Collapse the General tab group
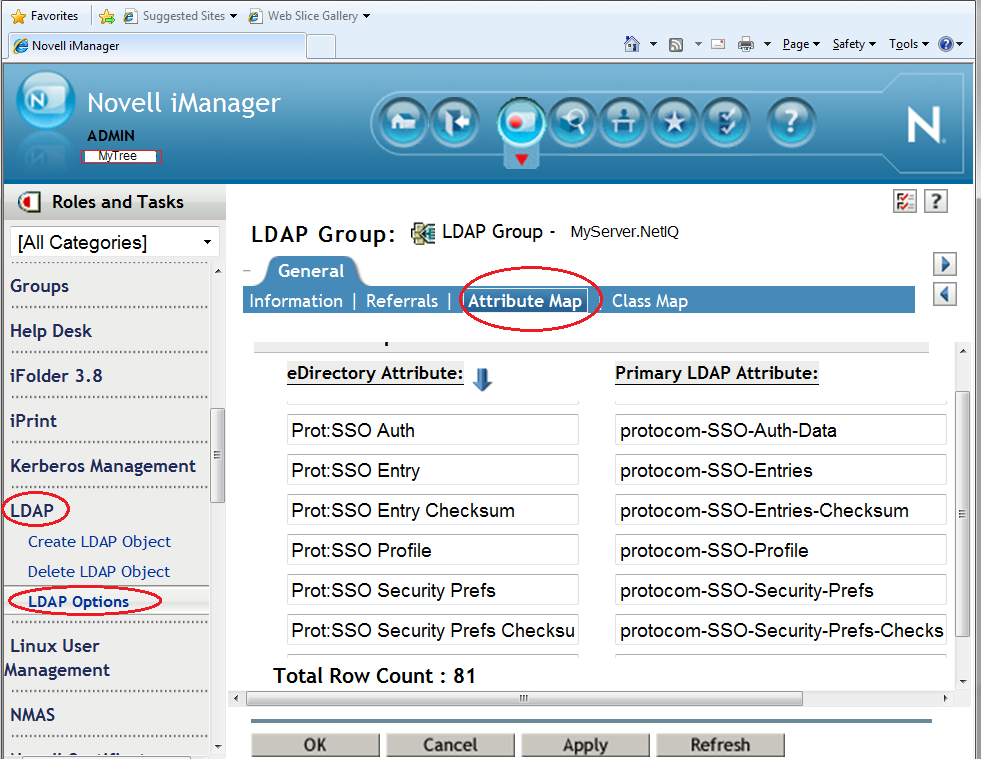 pos(248,271)
